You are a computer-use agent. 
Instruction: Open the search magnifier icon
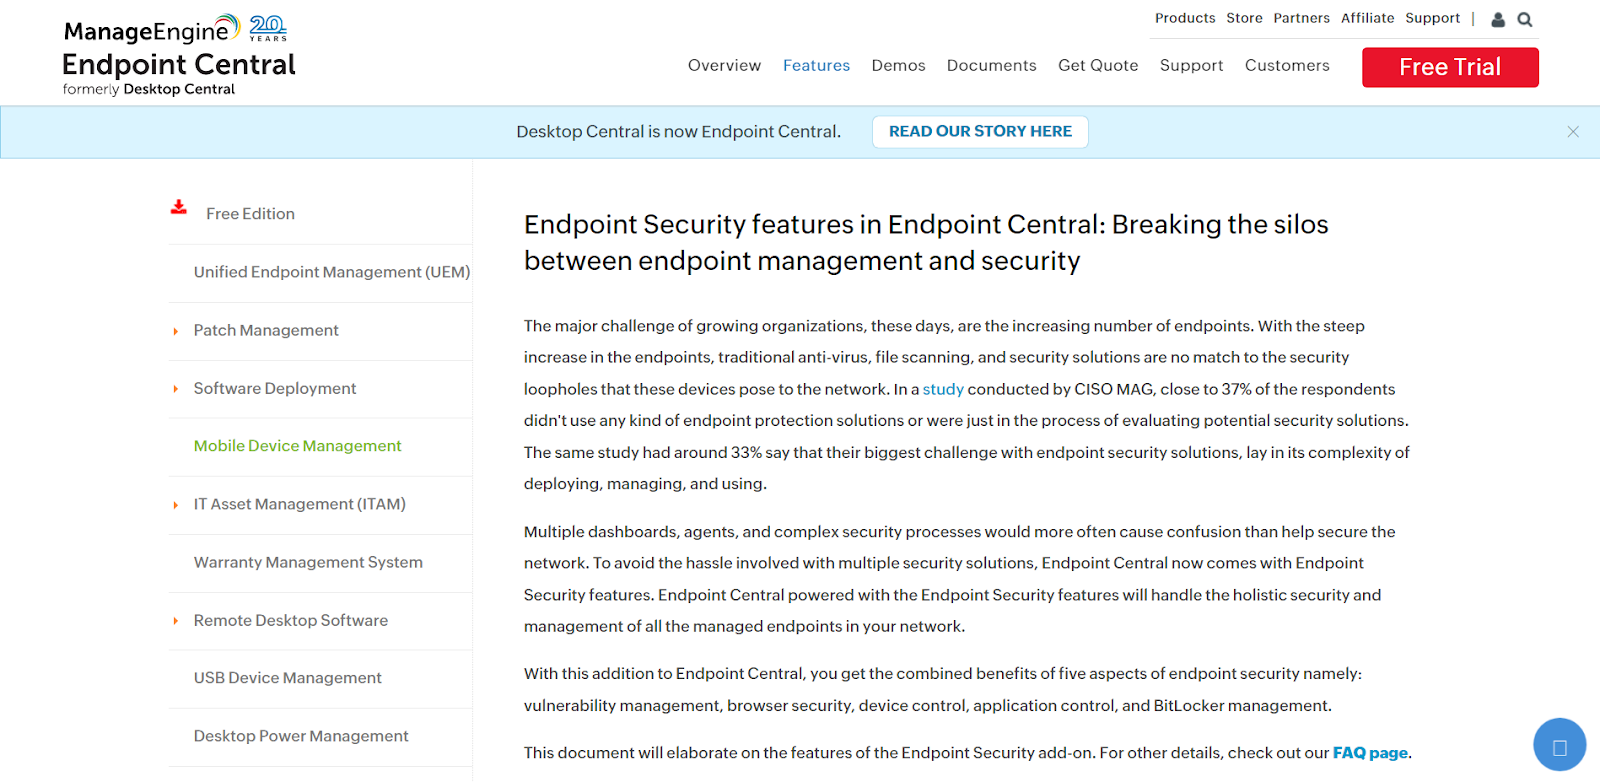point(1525,19)
